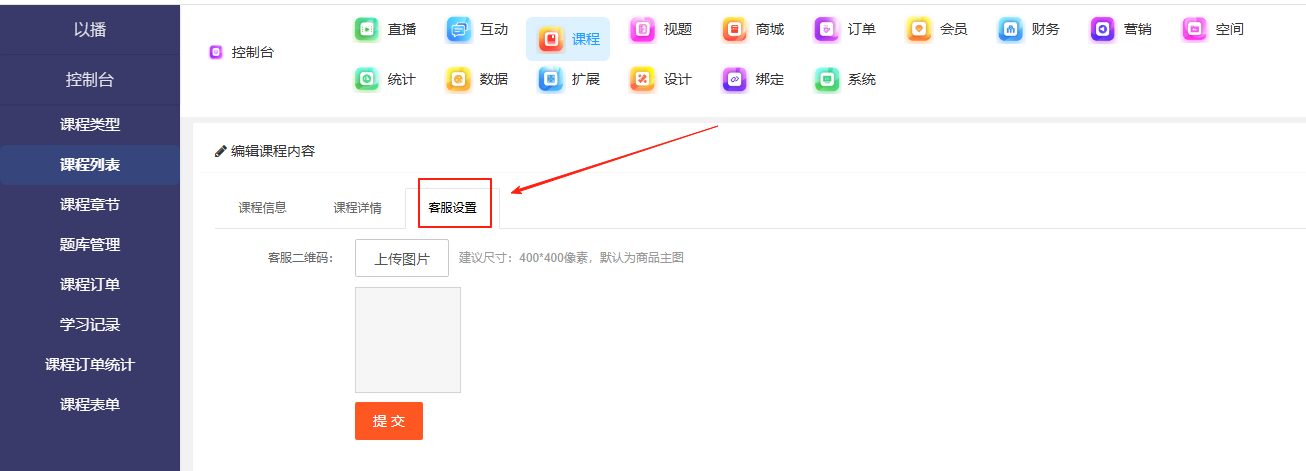Open the 营销 marketing icon

(1103, 30)
